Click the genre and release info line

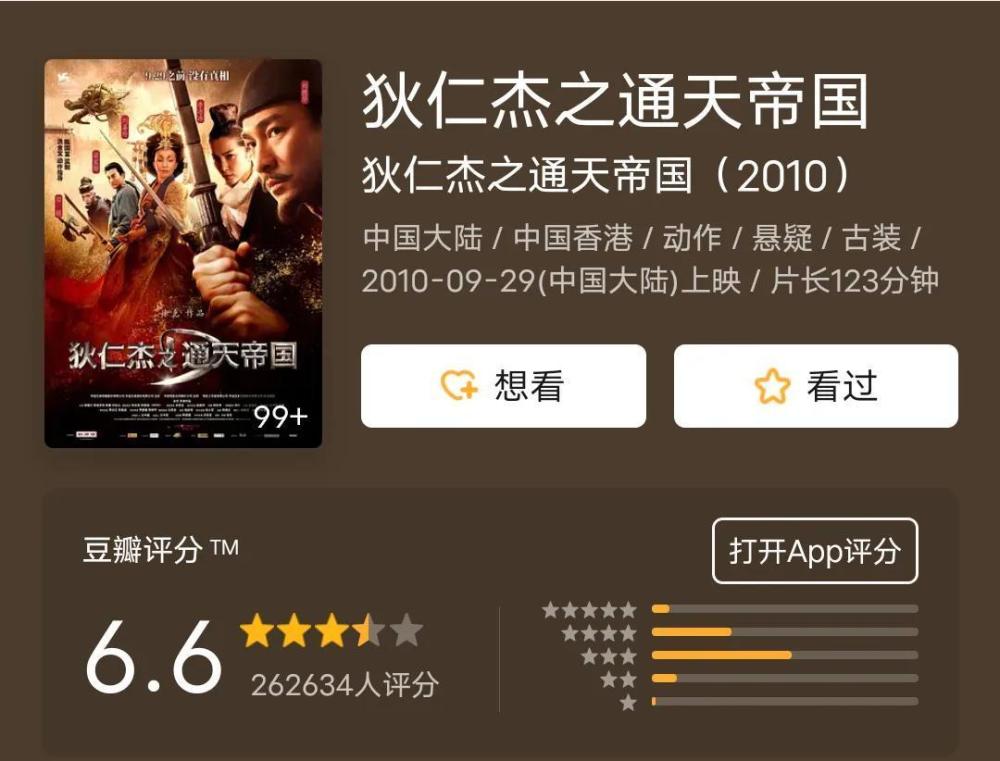coord(650,259)
